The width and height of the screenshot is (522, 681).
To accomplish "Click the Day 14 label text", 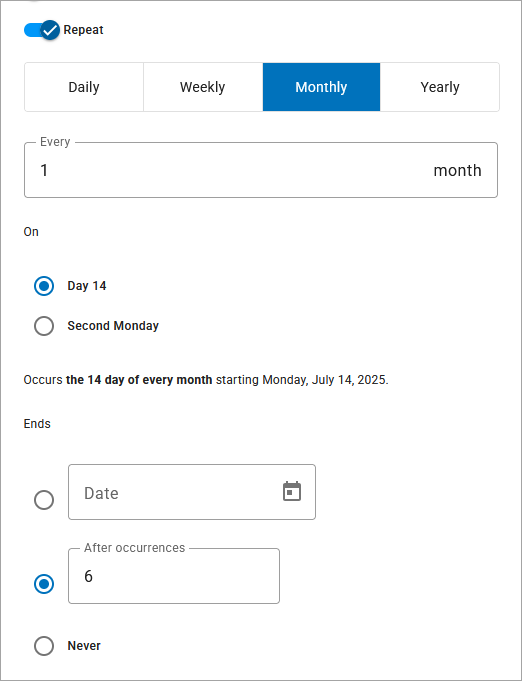I will point(87,286).
